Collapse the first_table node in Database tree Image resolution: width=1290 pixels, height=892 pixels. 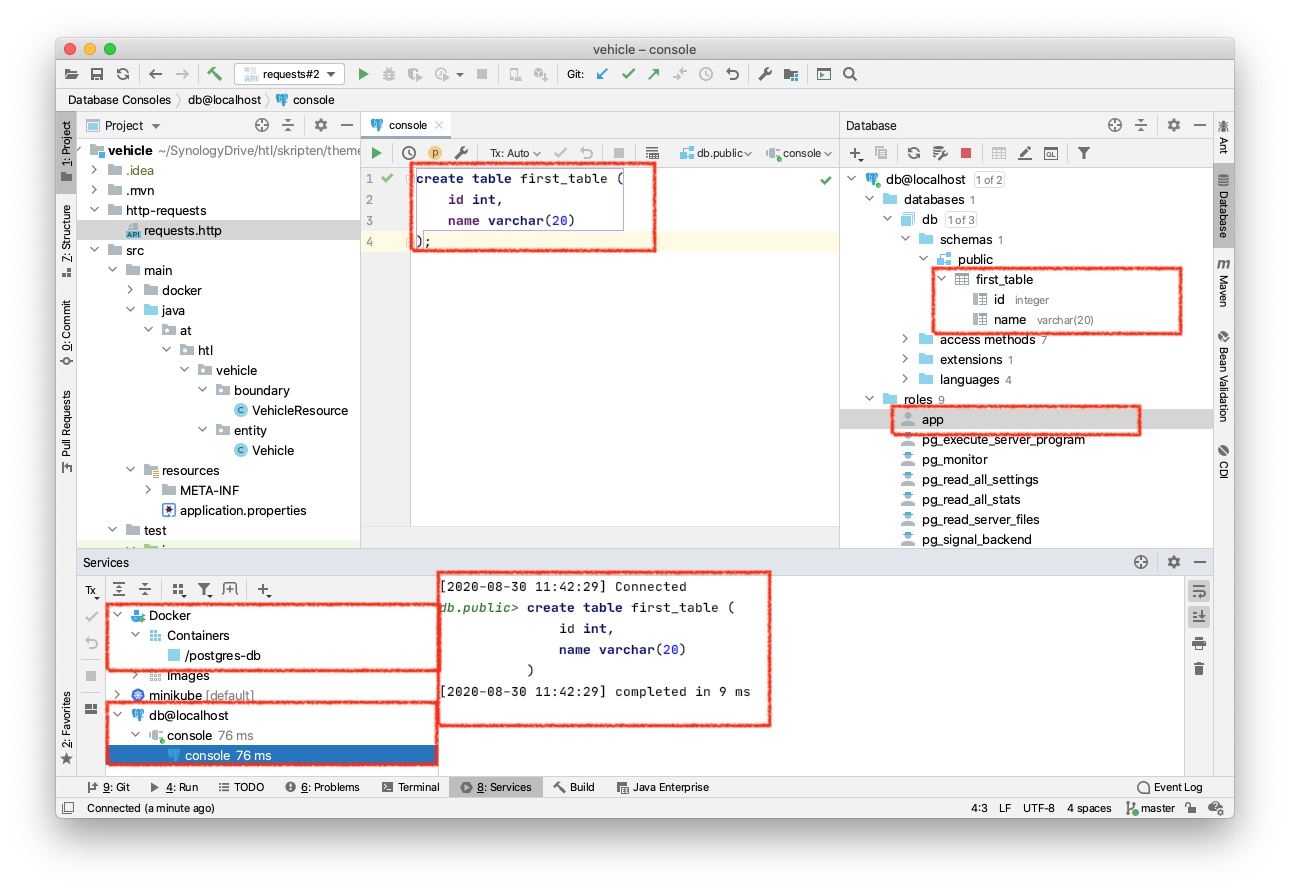(941, 280)
